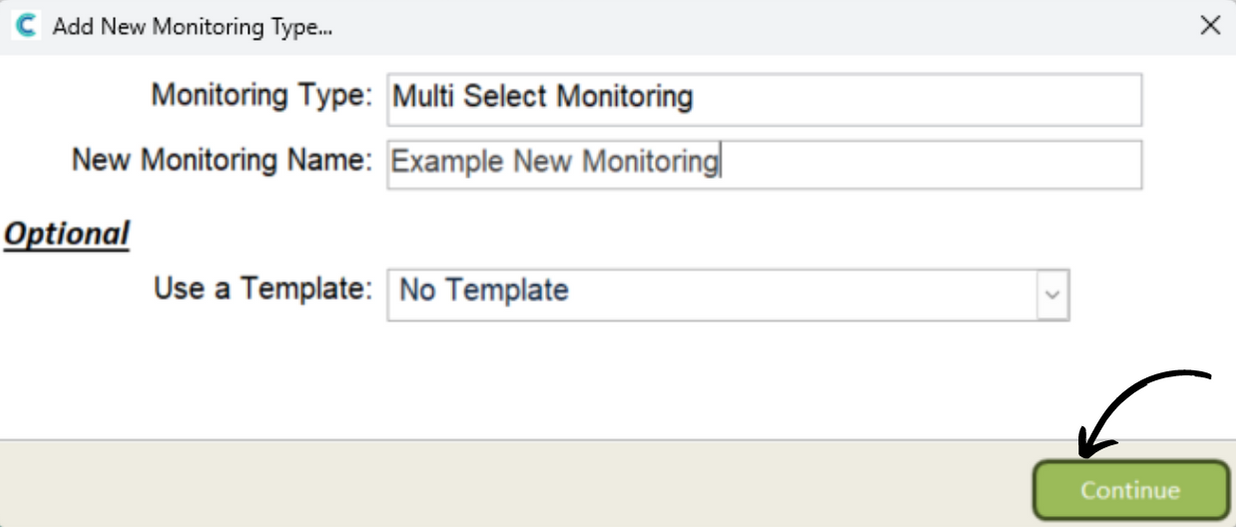Expand the chevron arrow beside No Template

pyautogui.click(x=1052, y=294)
